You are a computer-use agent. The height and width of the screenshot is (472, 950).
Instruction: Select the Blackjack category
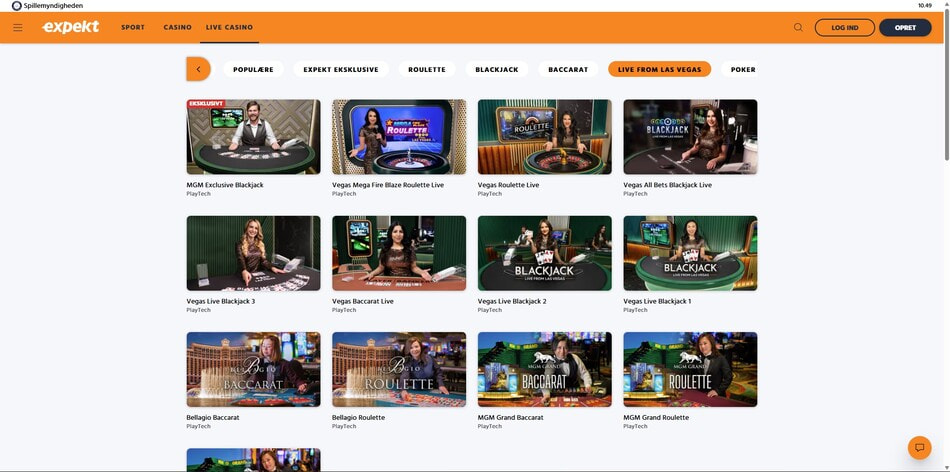[x=497, y=70]
